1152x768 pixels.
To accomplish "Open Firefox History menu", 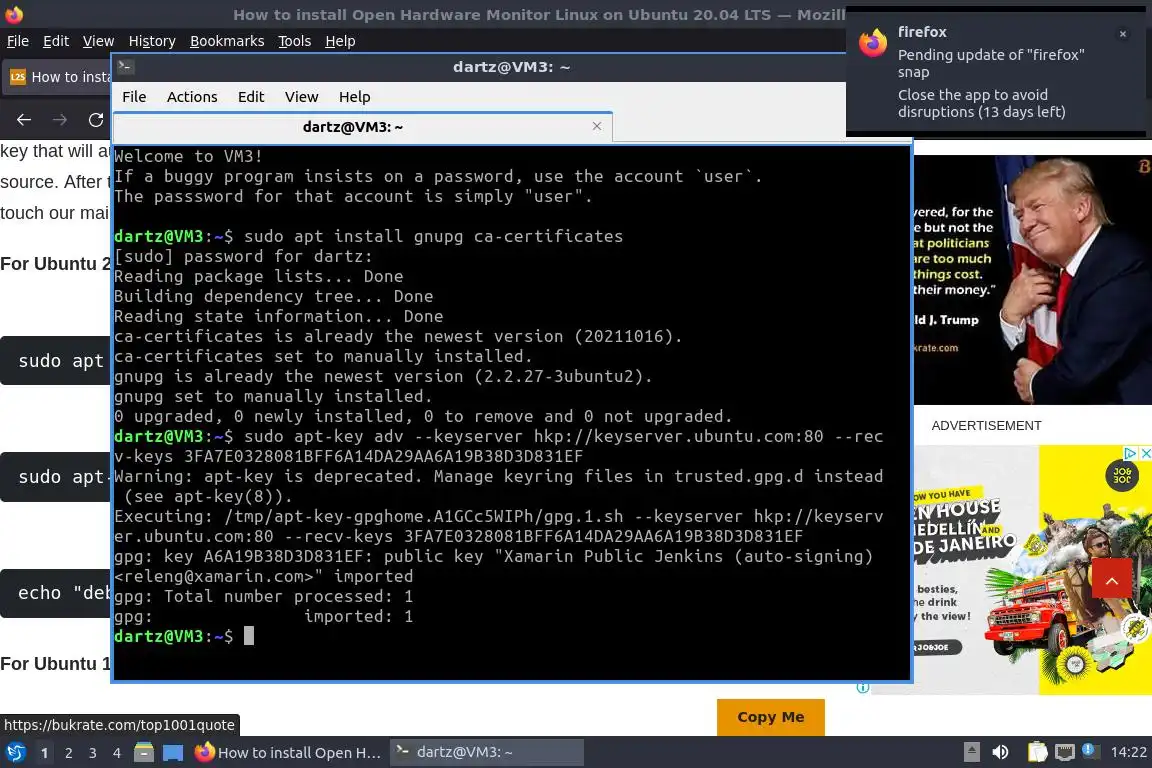I will tap(152, 41).
